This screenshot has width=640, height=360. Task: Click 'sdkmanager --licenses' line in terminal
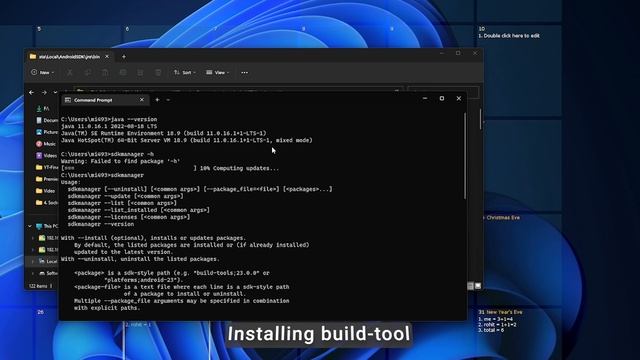(x=129, y=217)
